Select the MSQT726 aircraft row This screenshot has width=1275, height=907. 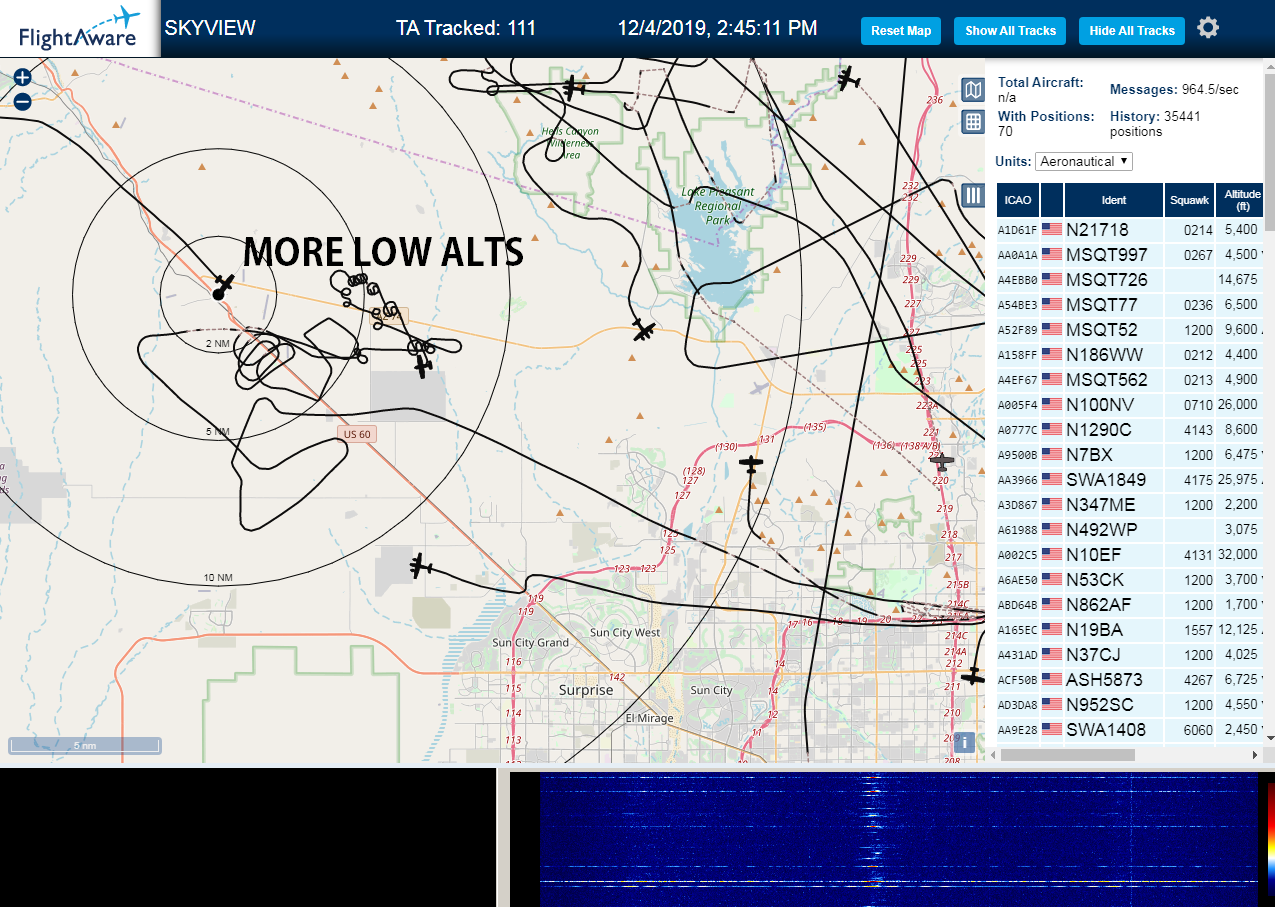1130,280
